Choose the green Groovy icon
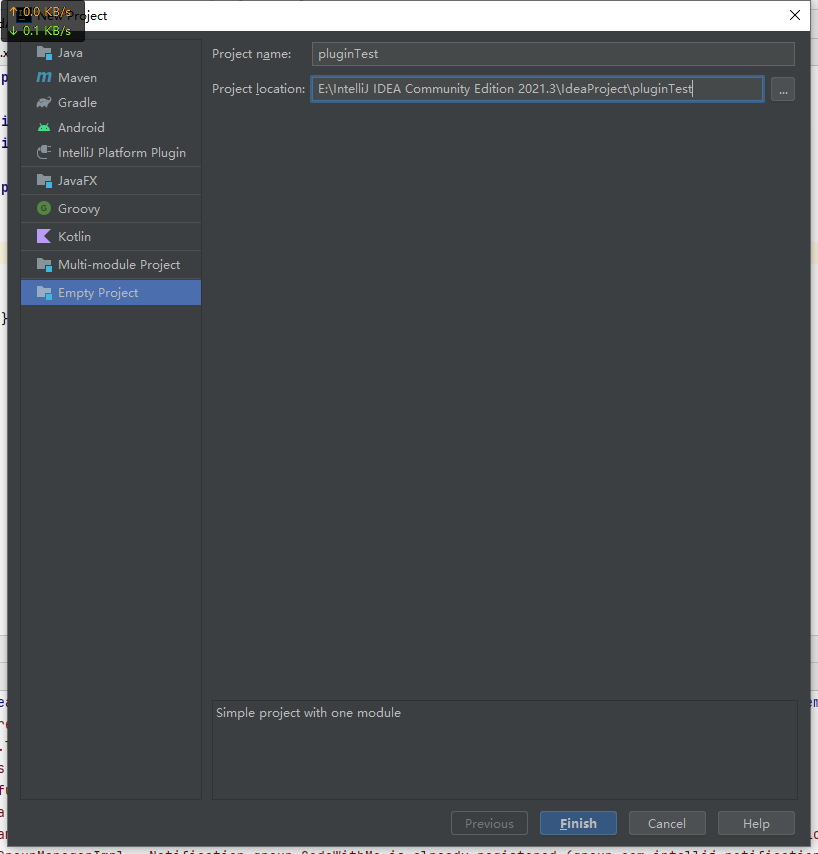 [x=44, y=208]
